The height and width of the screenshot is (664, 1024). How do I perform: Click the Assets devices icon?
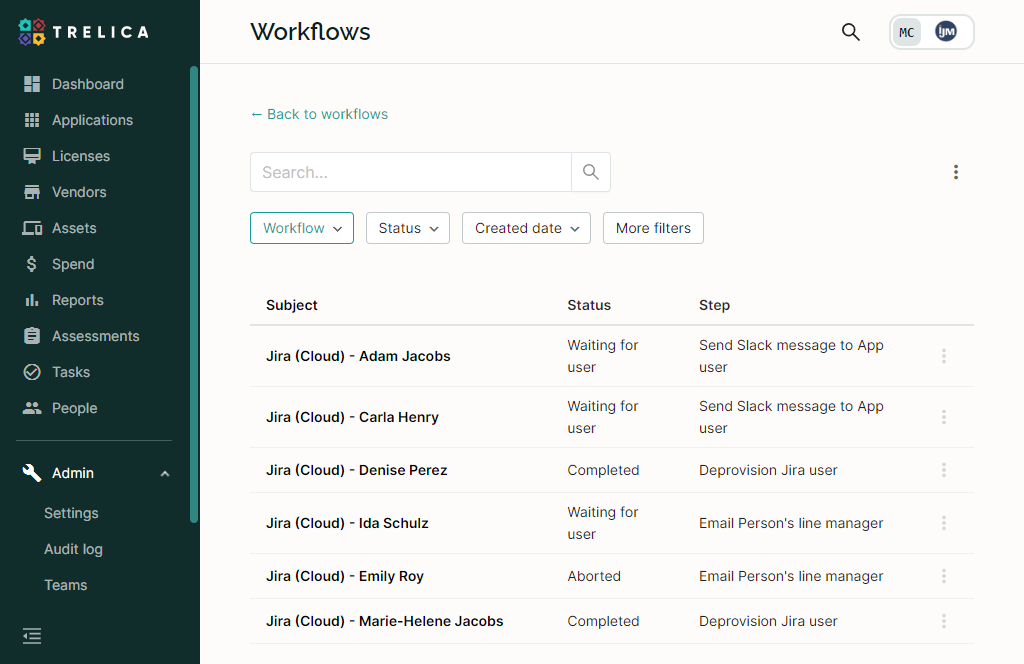coord(32,228)
